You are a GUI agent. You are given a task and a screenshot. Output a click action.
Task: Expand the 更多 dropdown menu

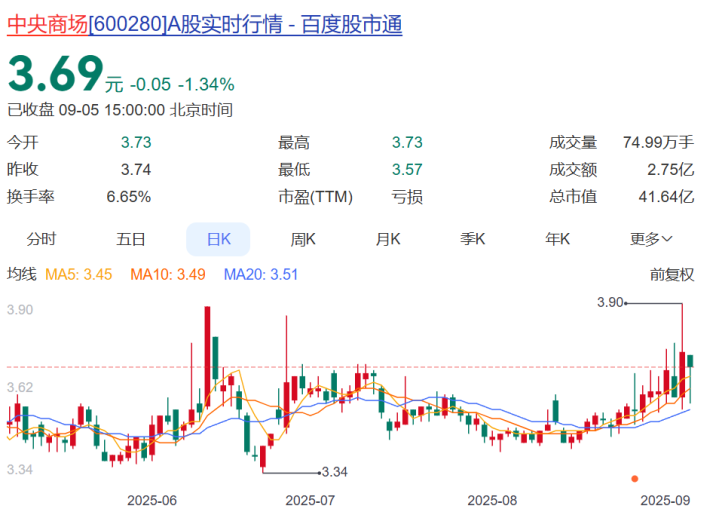pos(651,239)
